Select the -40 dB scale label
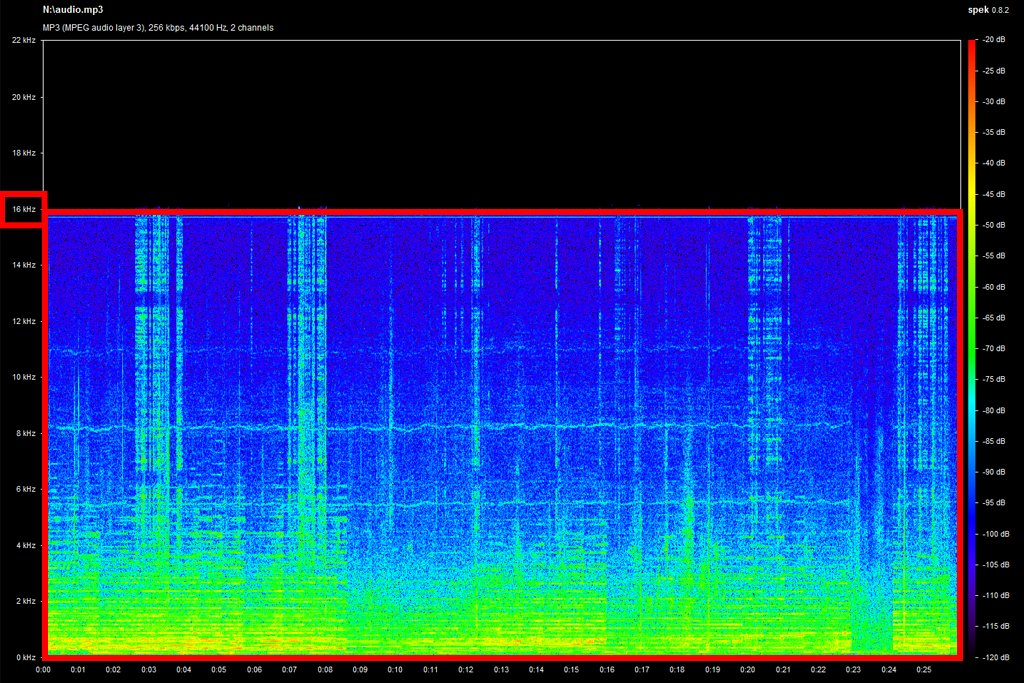 994,163
